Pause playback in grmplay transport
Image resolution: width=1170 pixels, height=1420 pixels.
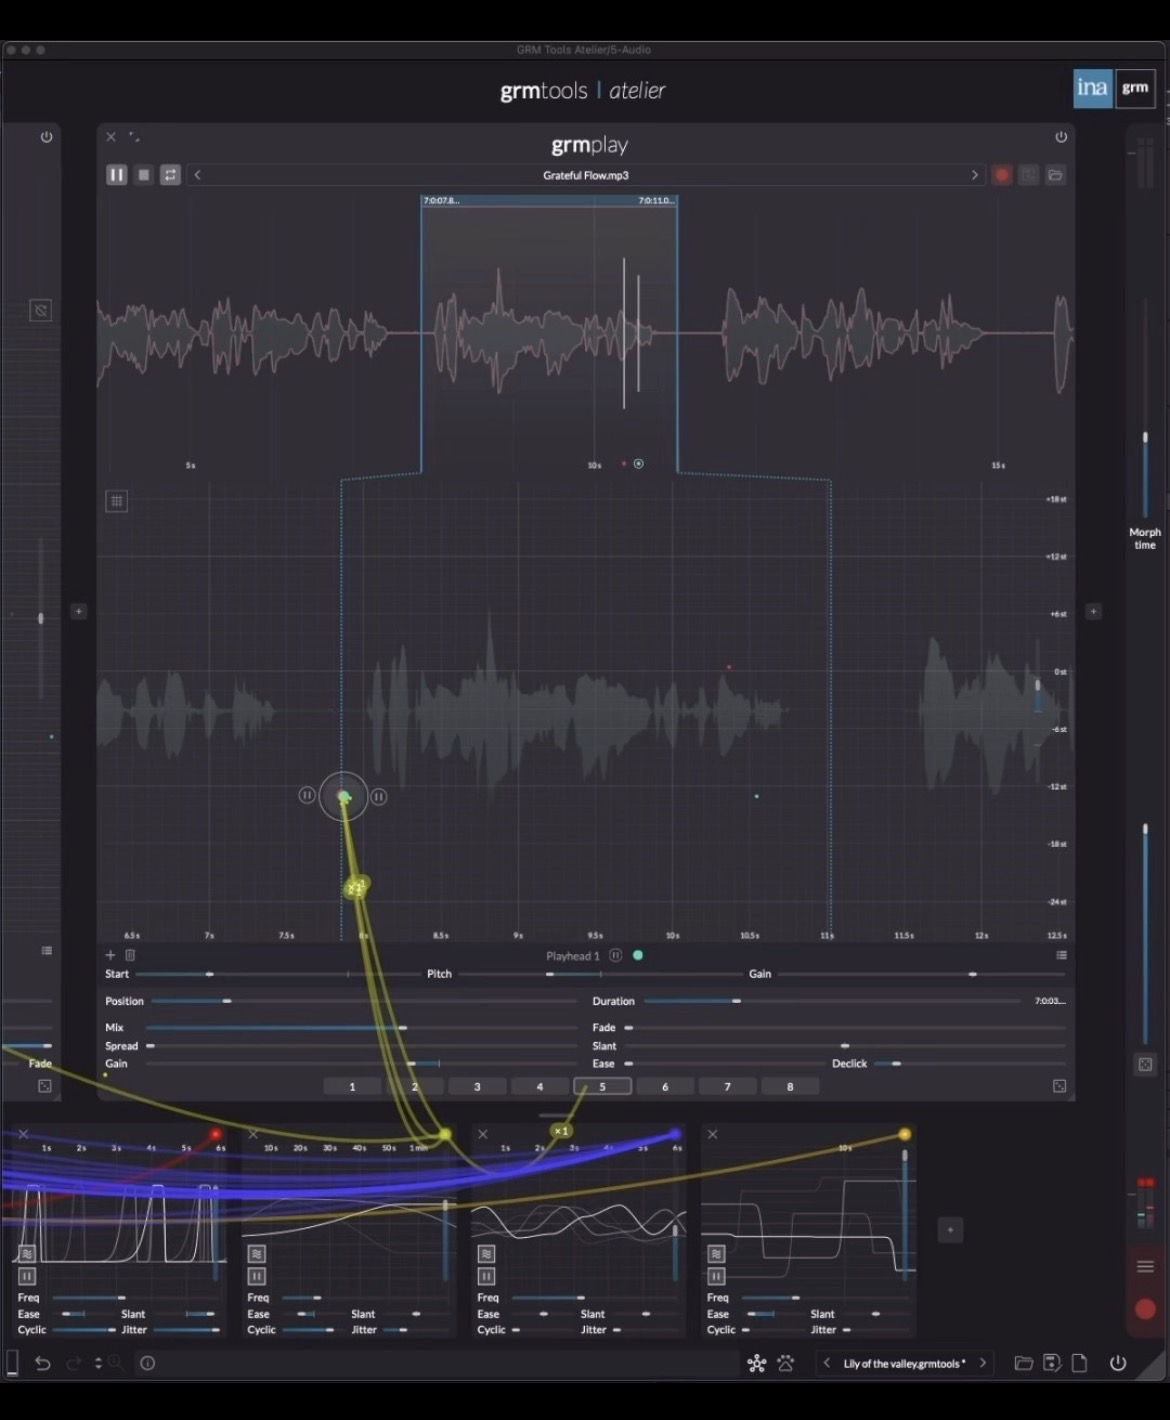(x=116, y=175)
